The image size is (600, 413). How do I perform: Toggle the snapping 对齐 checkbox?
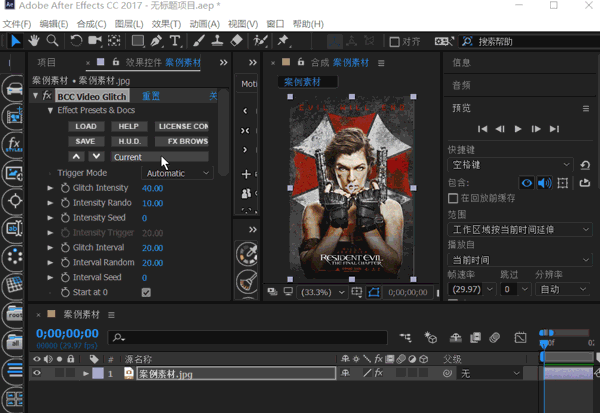click(x=394, y=41)
